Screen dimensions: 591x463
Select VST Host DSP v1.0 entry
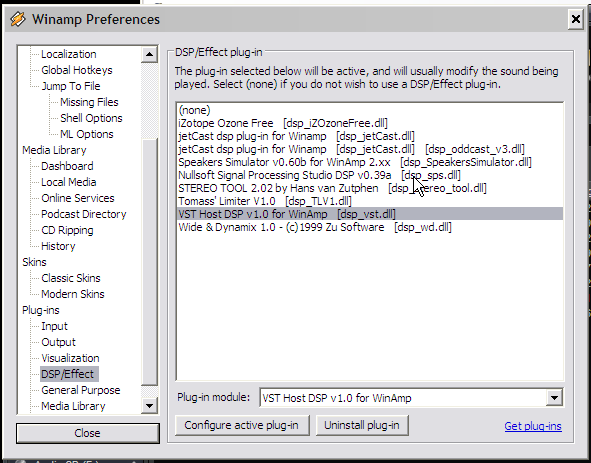click(370, 214)
